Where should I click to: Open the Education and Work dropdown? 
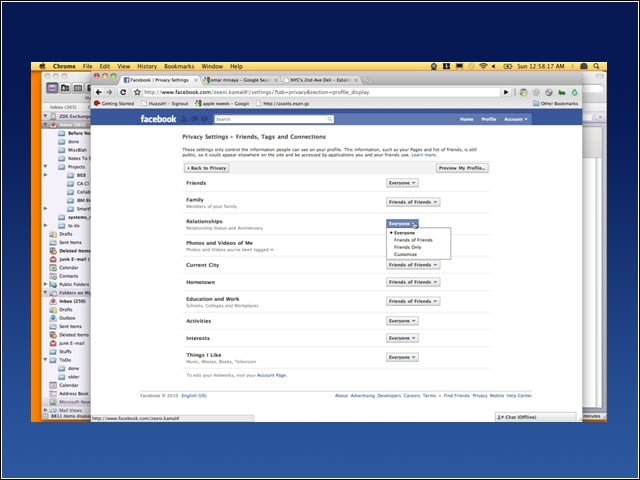pos(413,301)
